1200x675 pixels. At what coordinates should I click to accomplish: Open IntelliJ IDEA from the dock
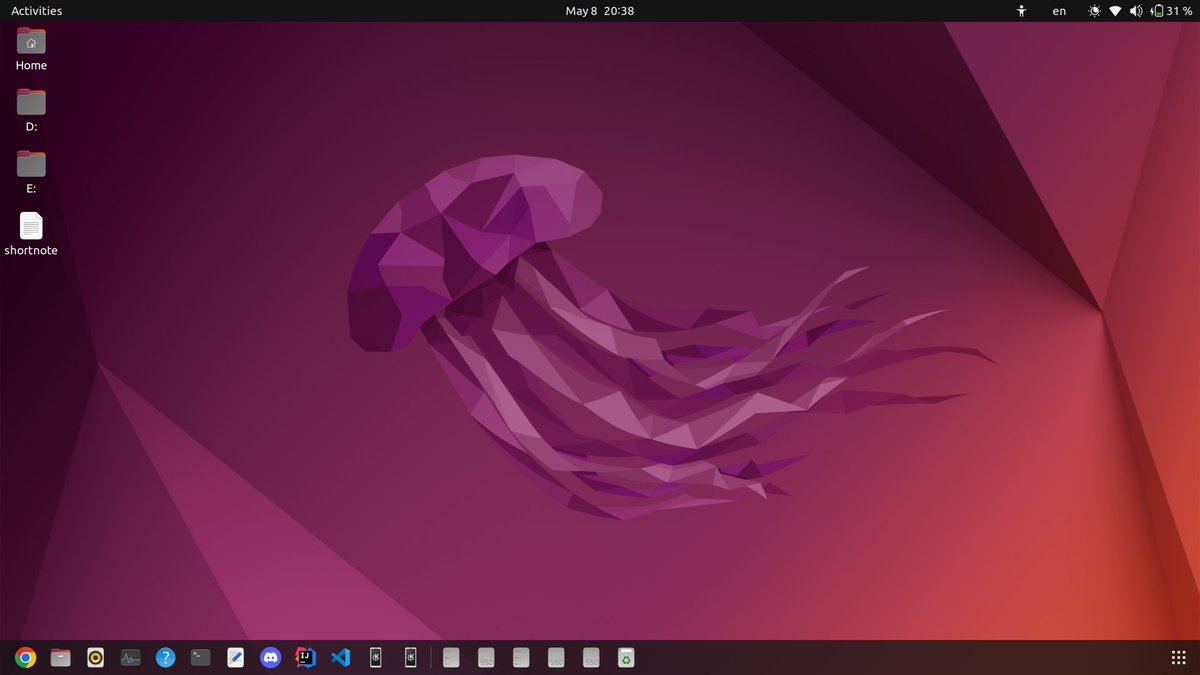[x=305, y=657]
